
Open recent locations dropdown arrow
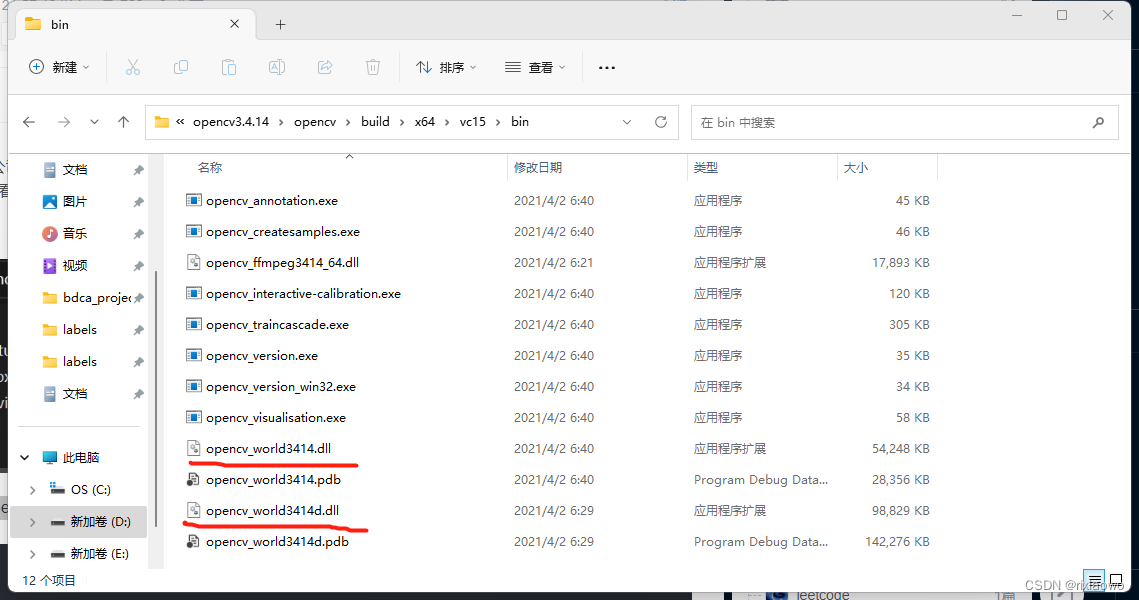click(94, 122)
